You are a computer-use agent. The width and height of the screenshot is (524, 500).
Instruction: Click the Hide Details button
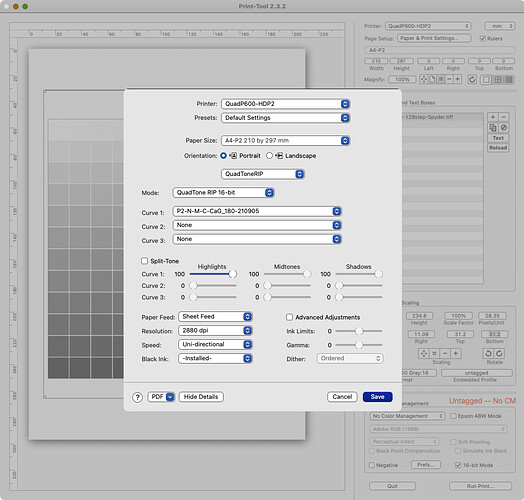[x=201, y=397]
